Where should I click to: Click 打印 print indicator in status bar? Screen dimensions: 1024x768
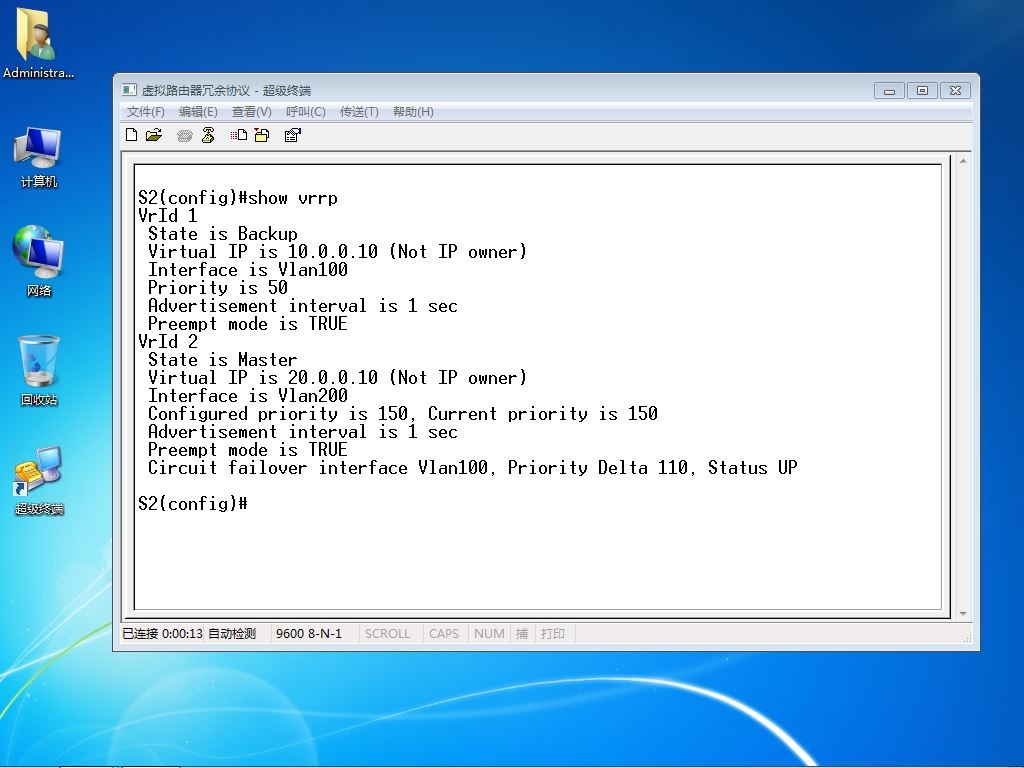(x=552, y=633)
